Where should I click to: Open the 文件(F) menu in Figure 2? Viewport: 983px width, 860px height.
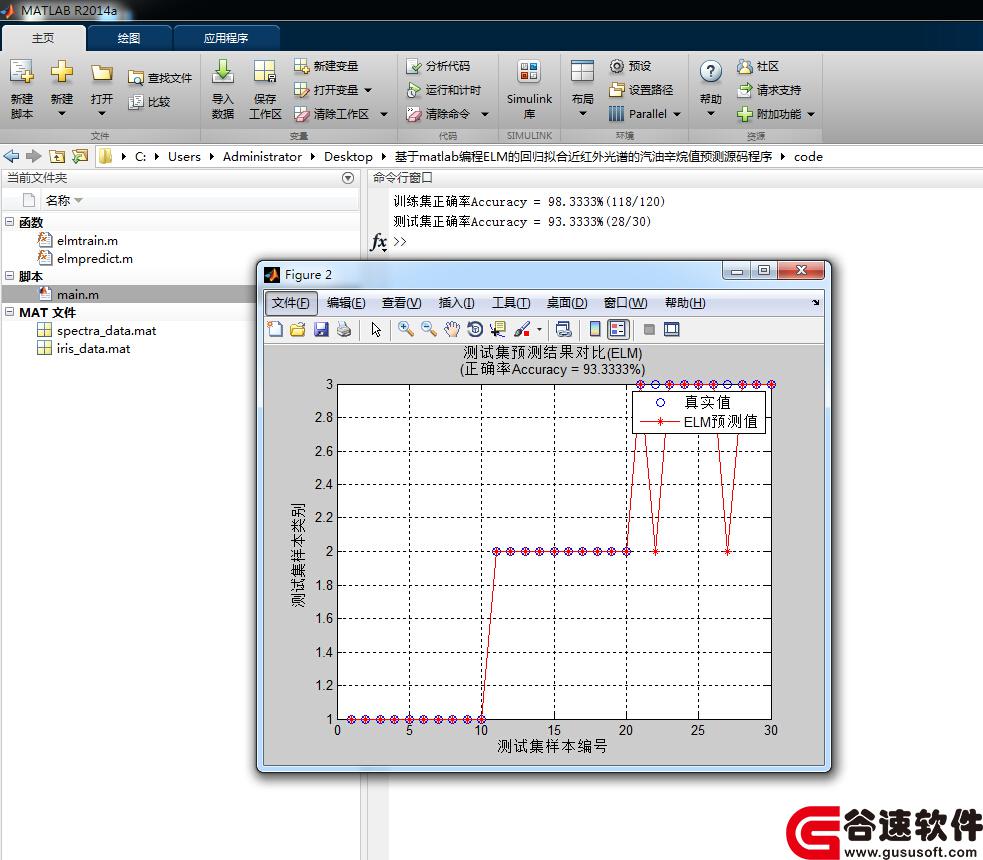[290, 303]
